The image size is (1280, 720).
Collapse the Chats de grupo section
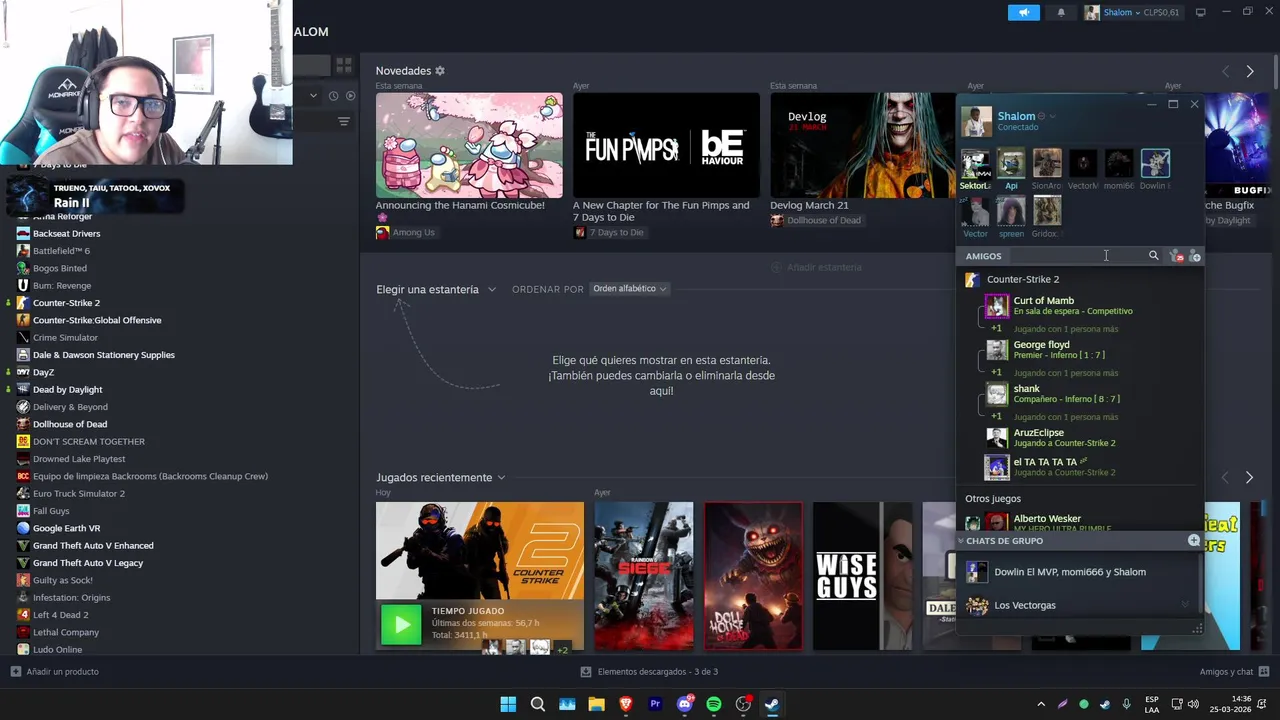tap(961, 541)
